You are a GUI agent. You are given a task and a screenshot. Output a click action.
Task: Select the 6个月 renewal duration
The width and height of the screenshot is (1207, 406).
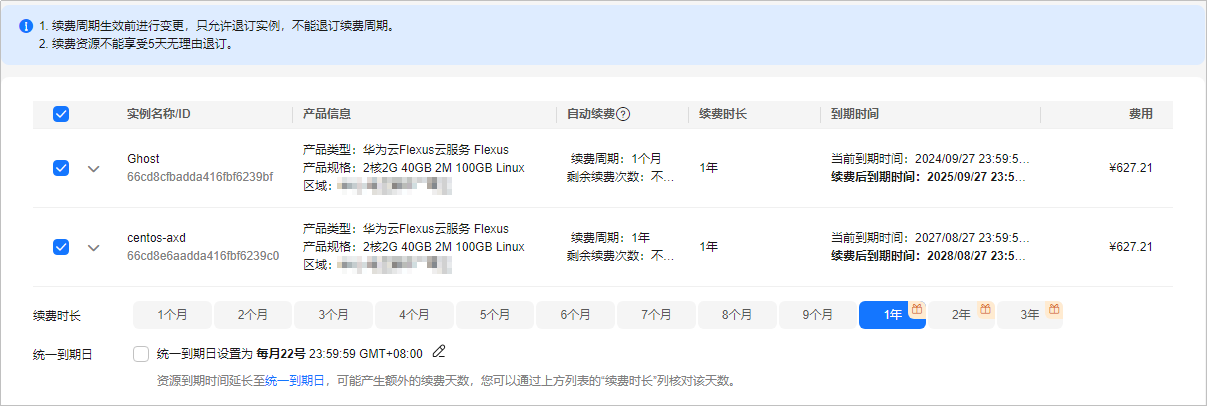click(575, 314)
